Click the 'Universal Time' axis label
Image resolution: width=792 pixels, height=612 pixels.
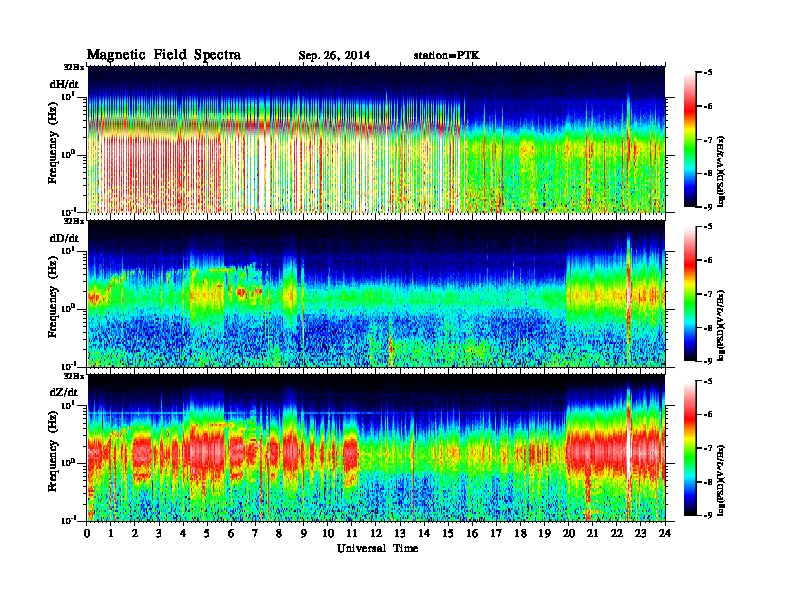point(377,548)
